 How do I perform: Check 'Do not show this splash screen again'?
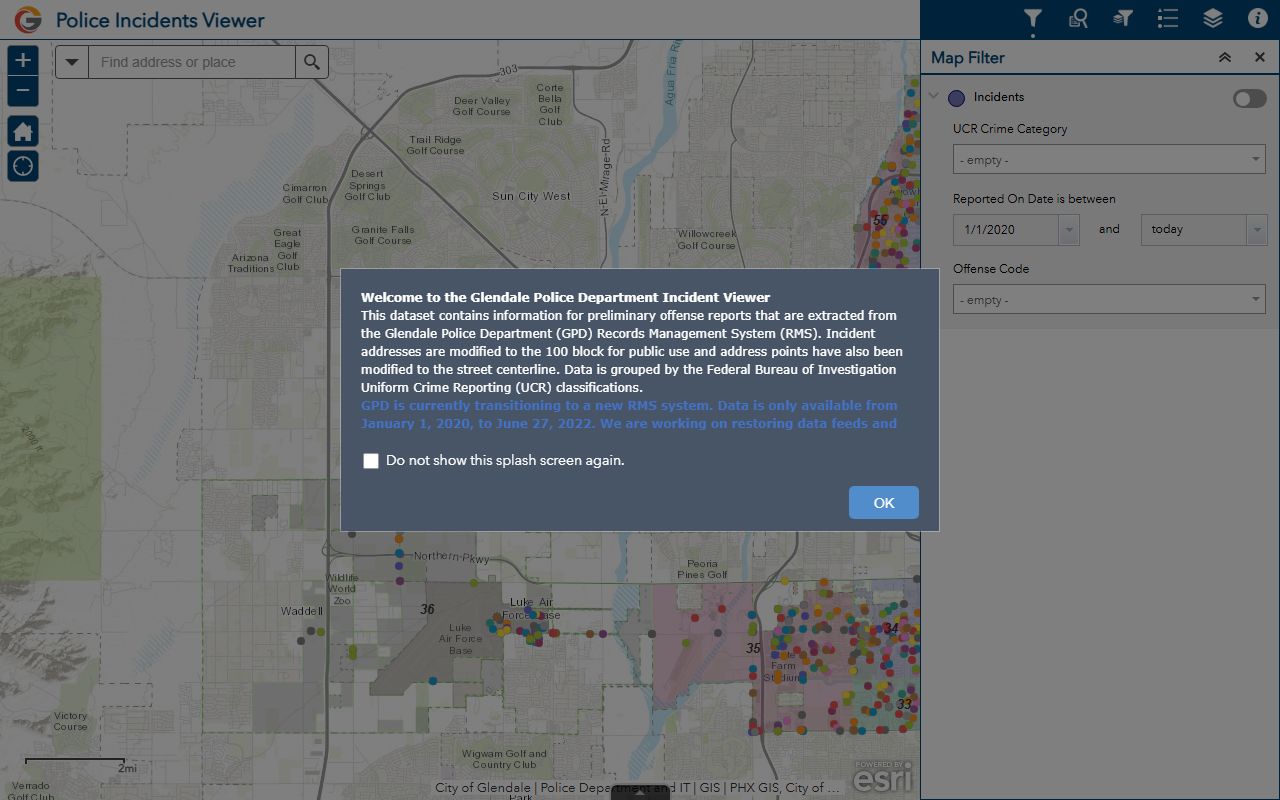point(371,461)
